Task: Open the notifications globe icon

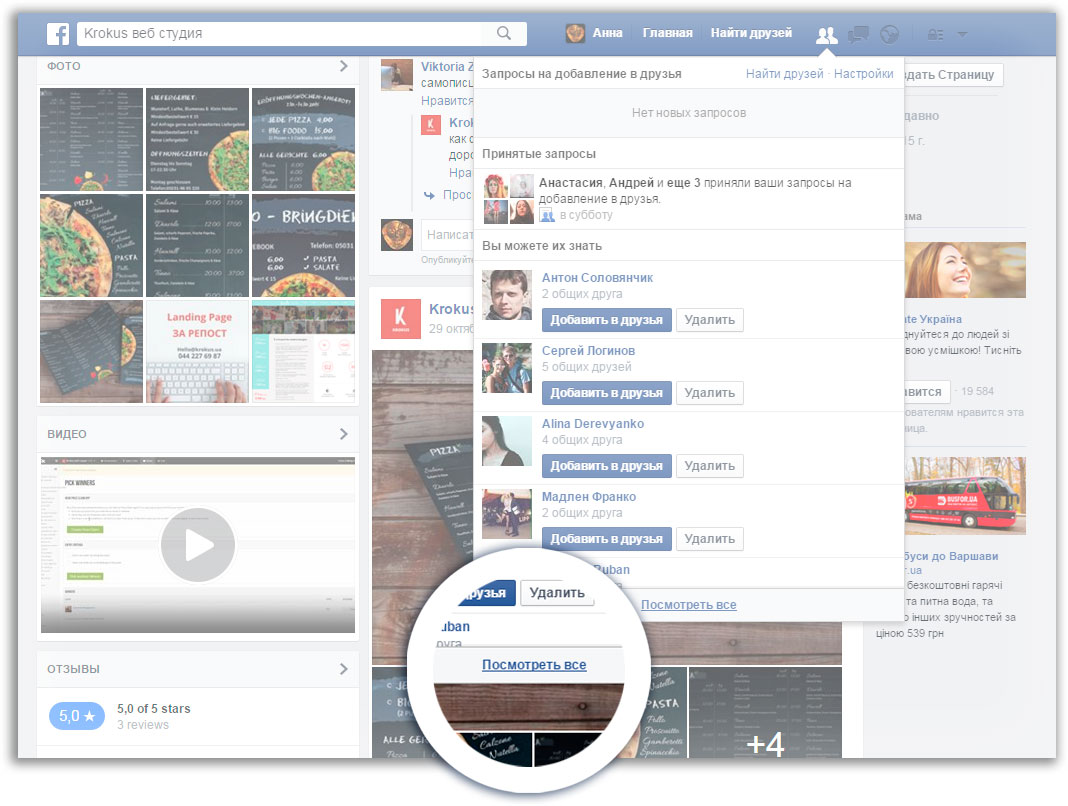Action: click(x=889, y=33)
